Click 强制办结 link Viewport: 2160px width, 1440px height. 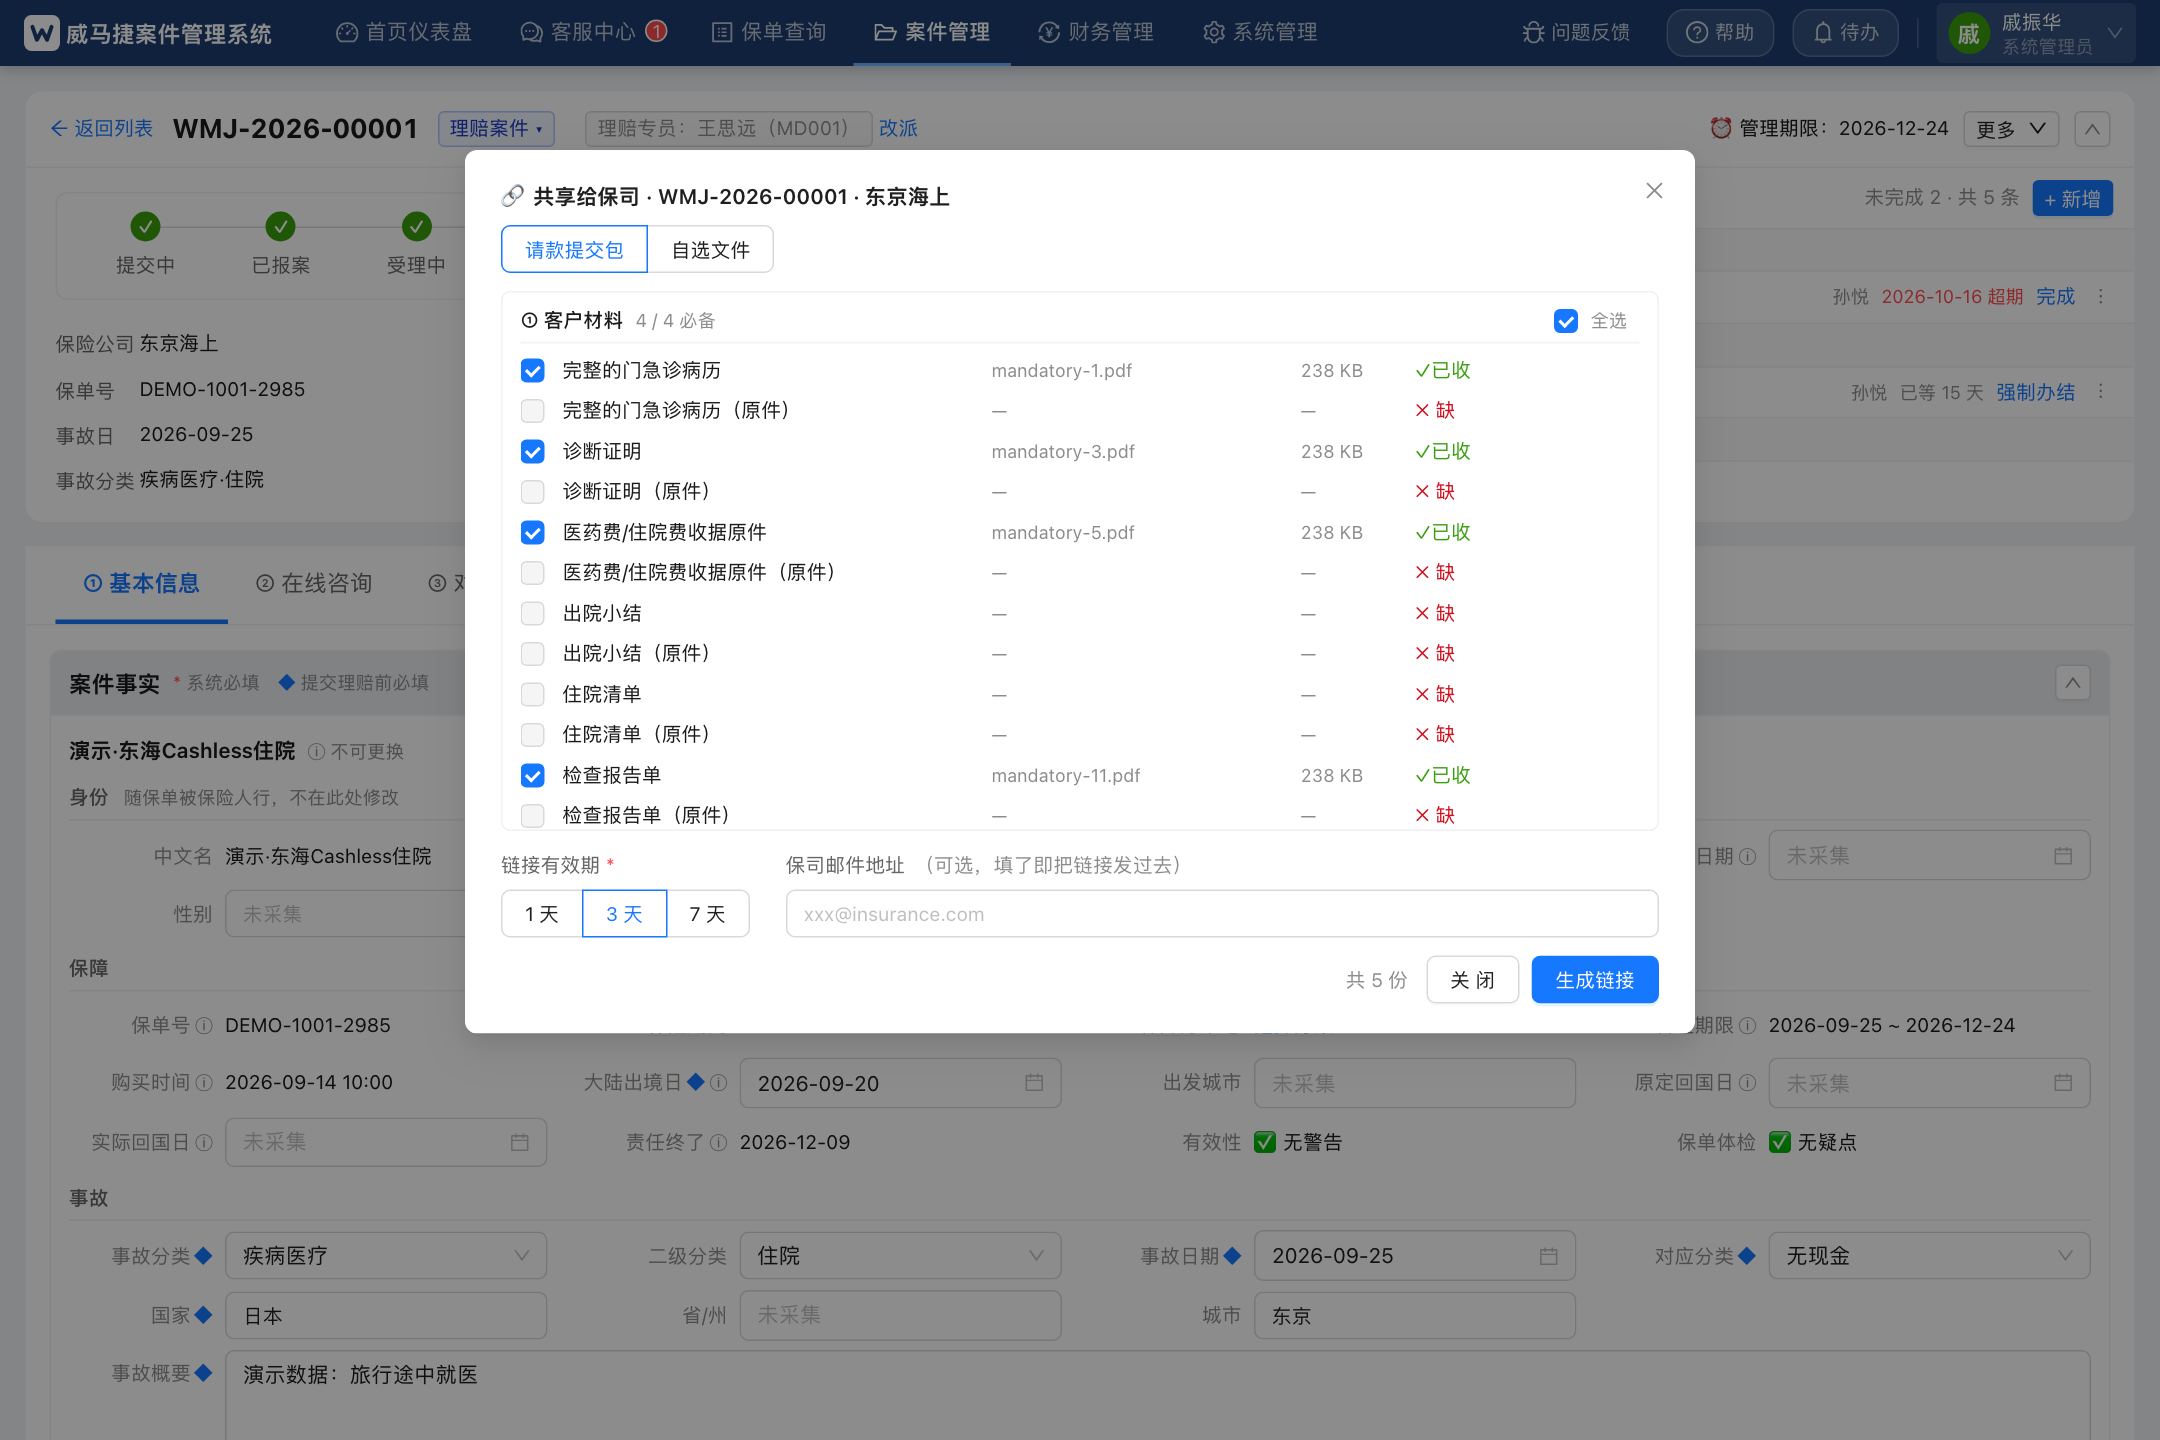[2035, 393]
